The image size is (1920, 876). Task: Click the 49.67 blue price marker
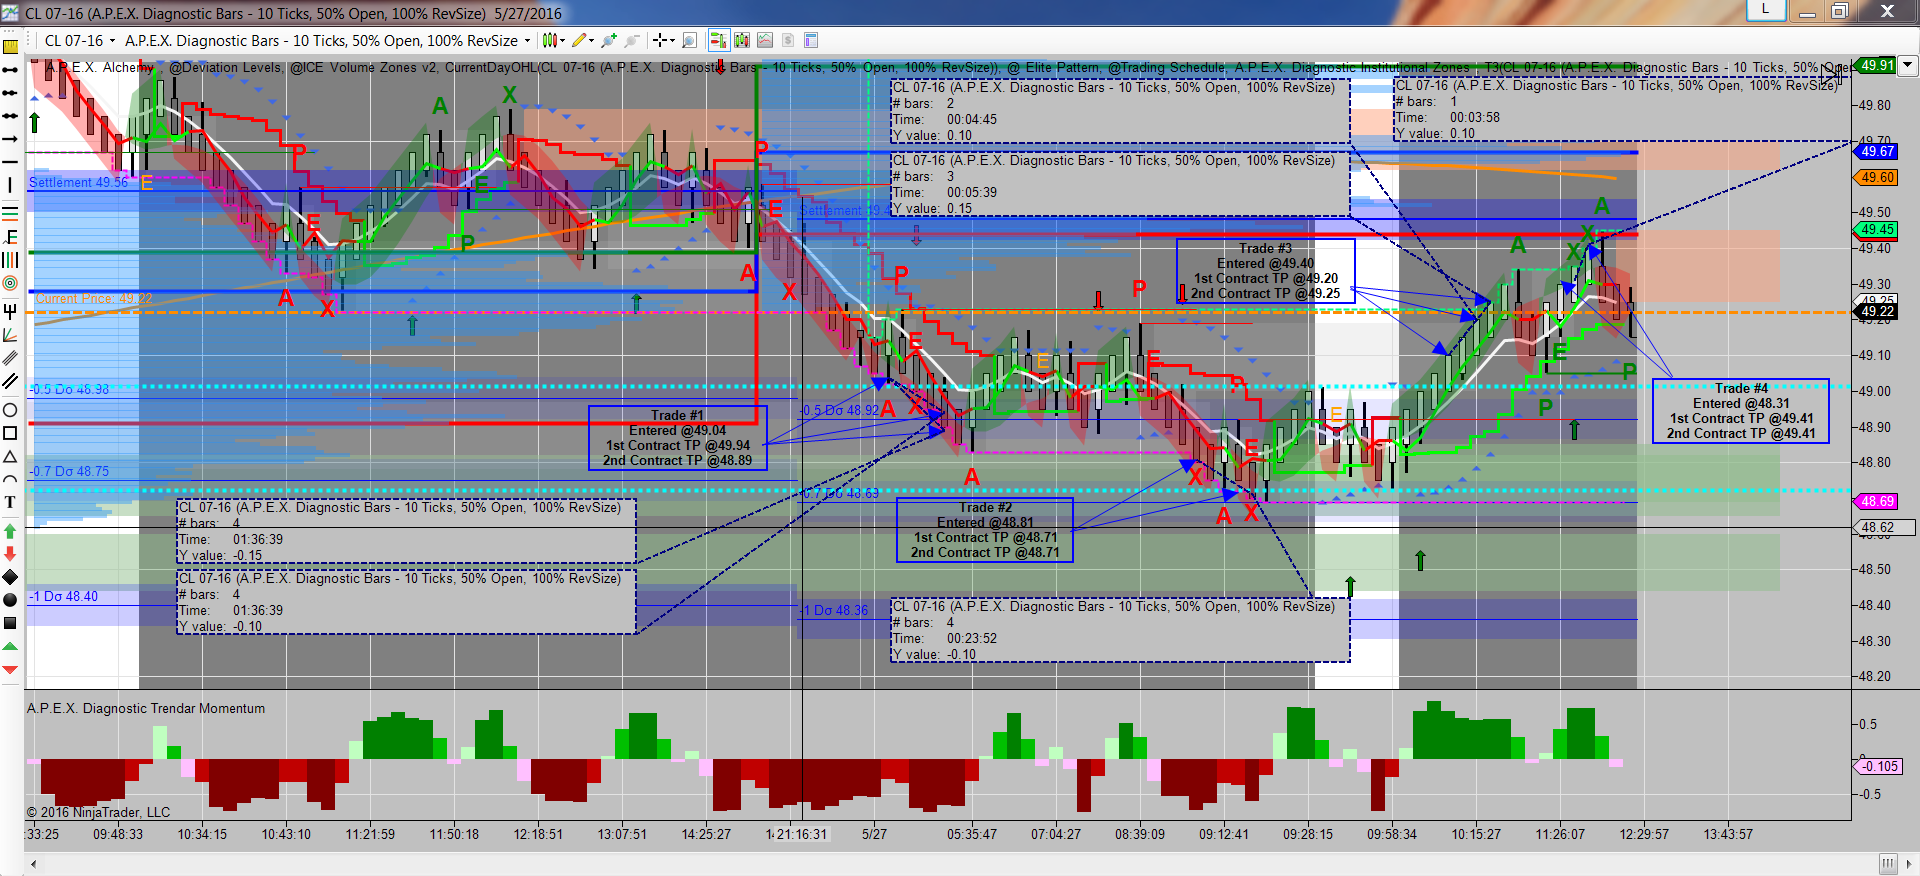pos(1877,152)
